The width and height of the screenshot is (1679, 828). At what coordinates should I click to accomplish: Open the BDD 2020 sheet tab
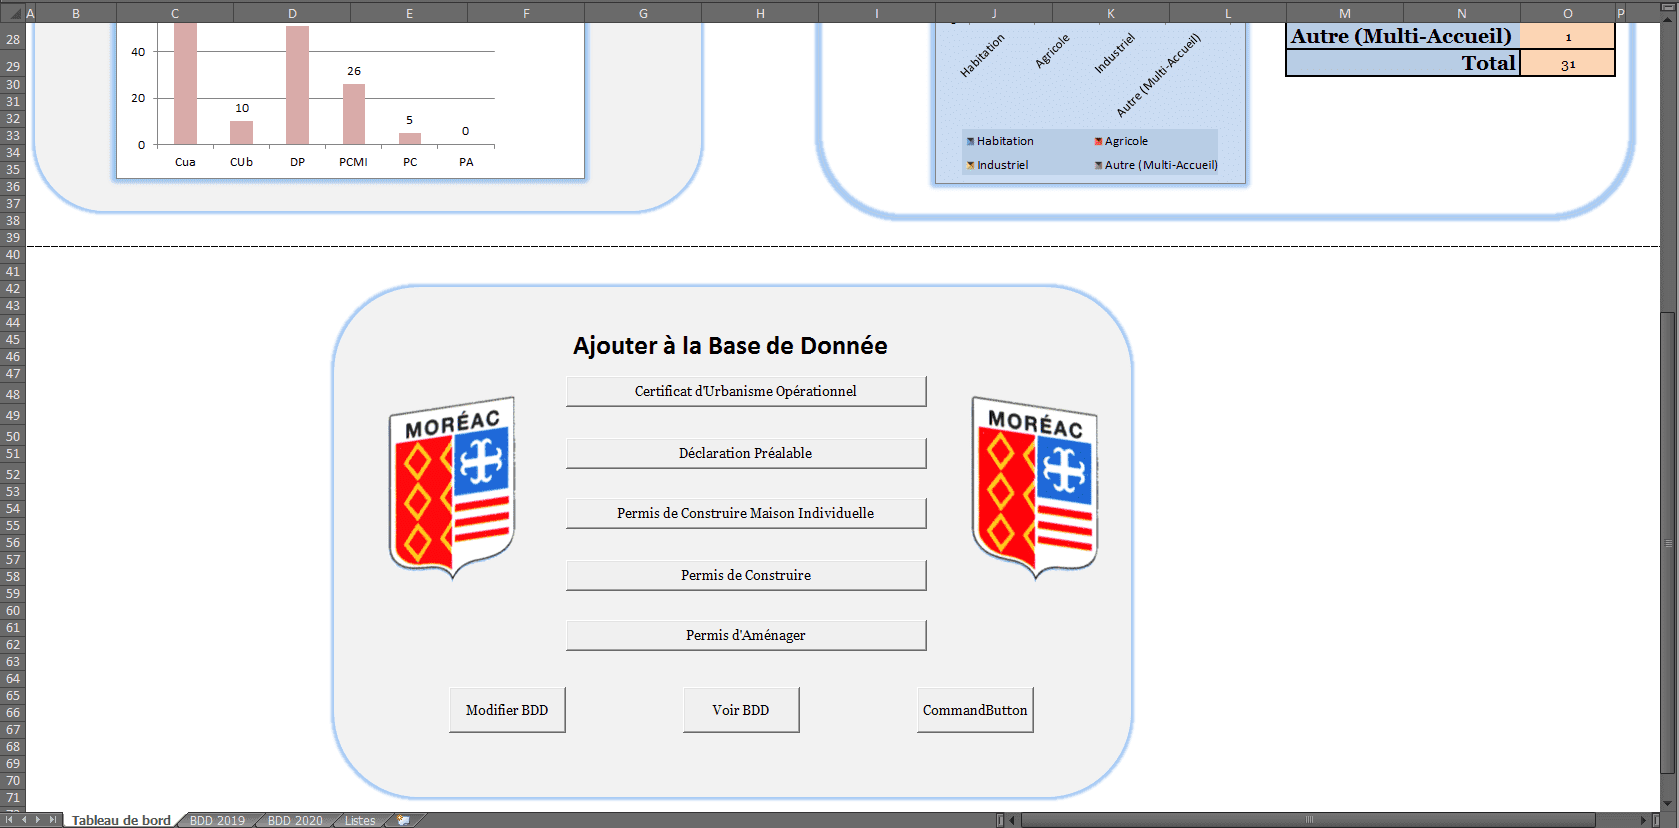[295, 820]
